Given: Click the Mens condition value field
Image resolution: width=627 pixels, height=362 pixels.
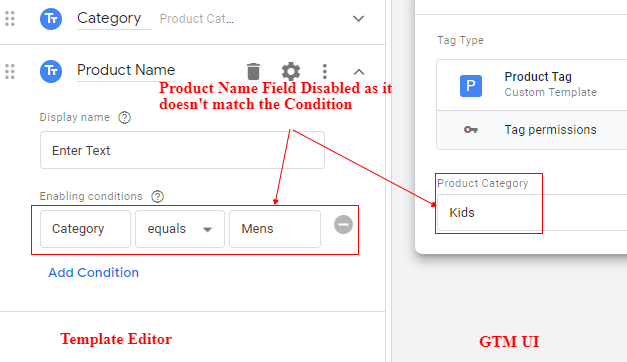Looking at the screenshot, I should click(x=275, y=229).
